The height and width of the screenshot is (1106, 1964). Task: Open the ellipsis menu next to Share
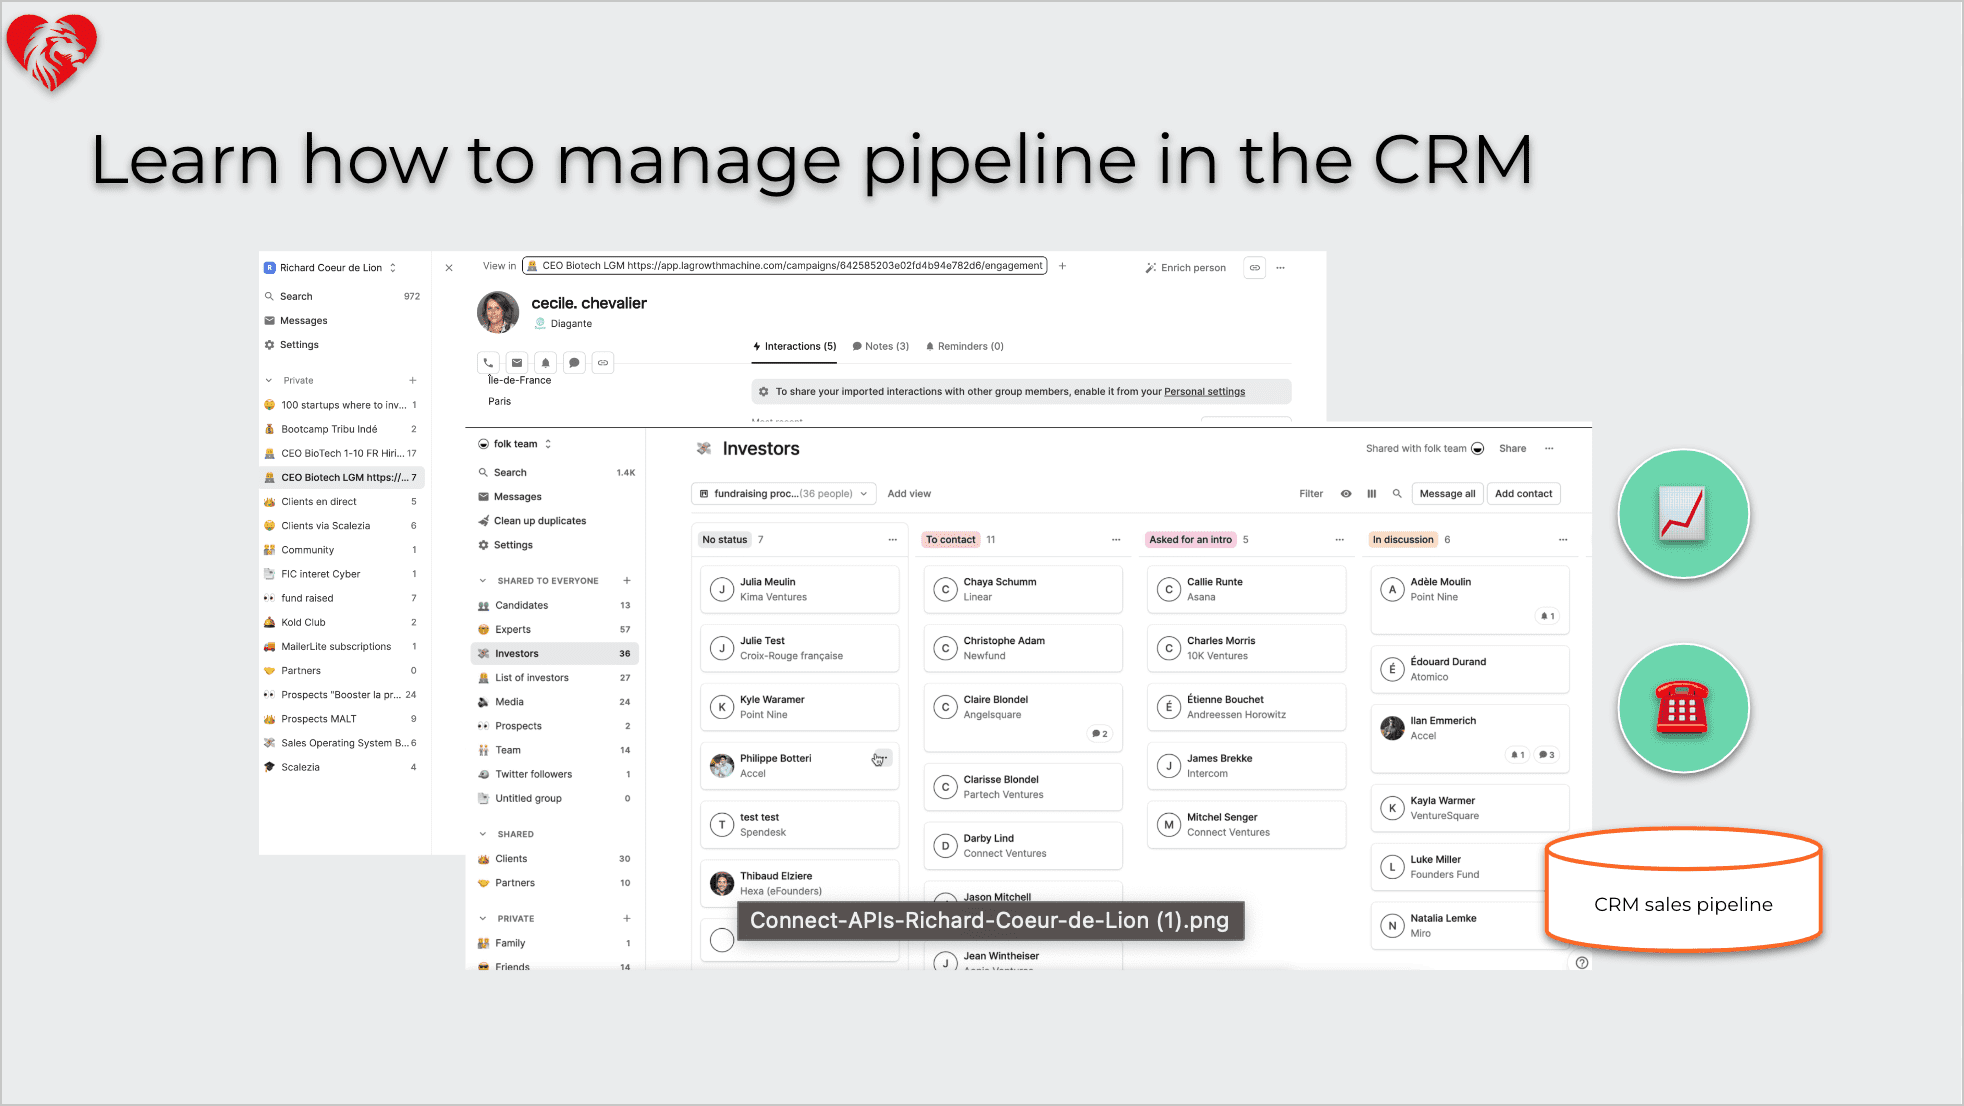1549,448
